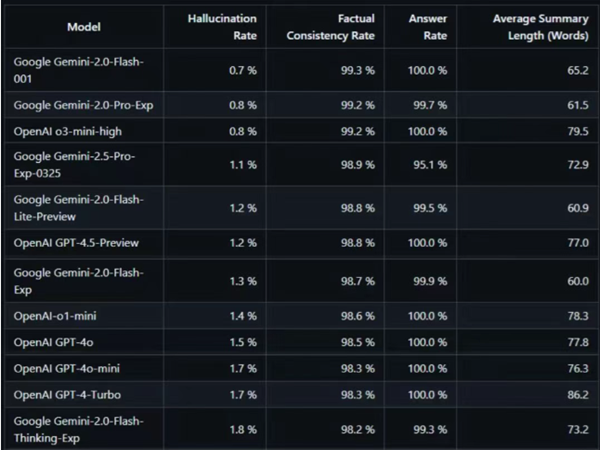This screenshot has width=600, height=450.
Task: Click the Average Summary Length header
Action: coord(540,27)
